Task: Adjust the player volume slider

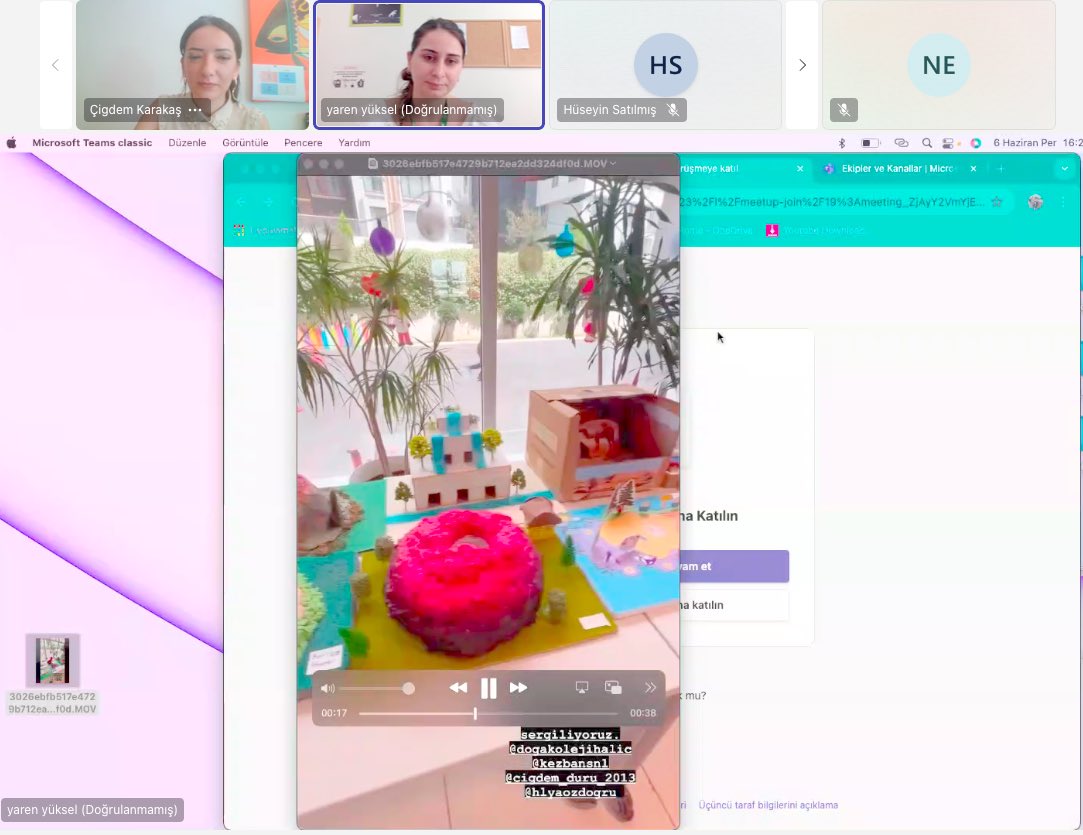Action: [376, 689]
